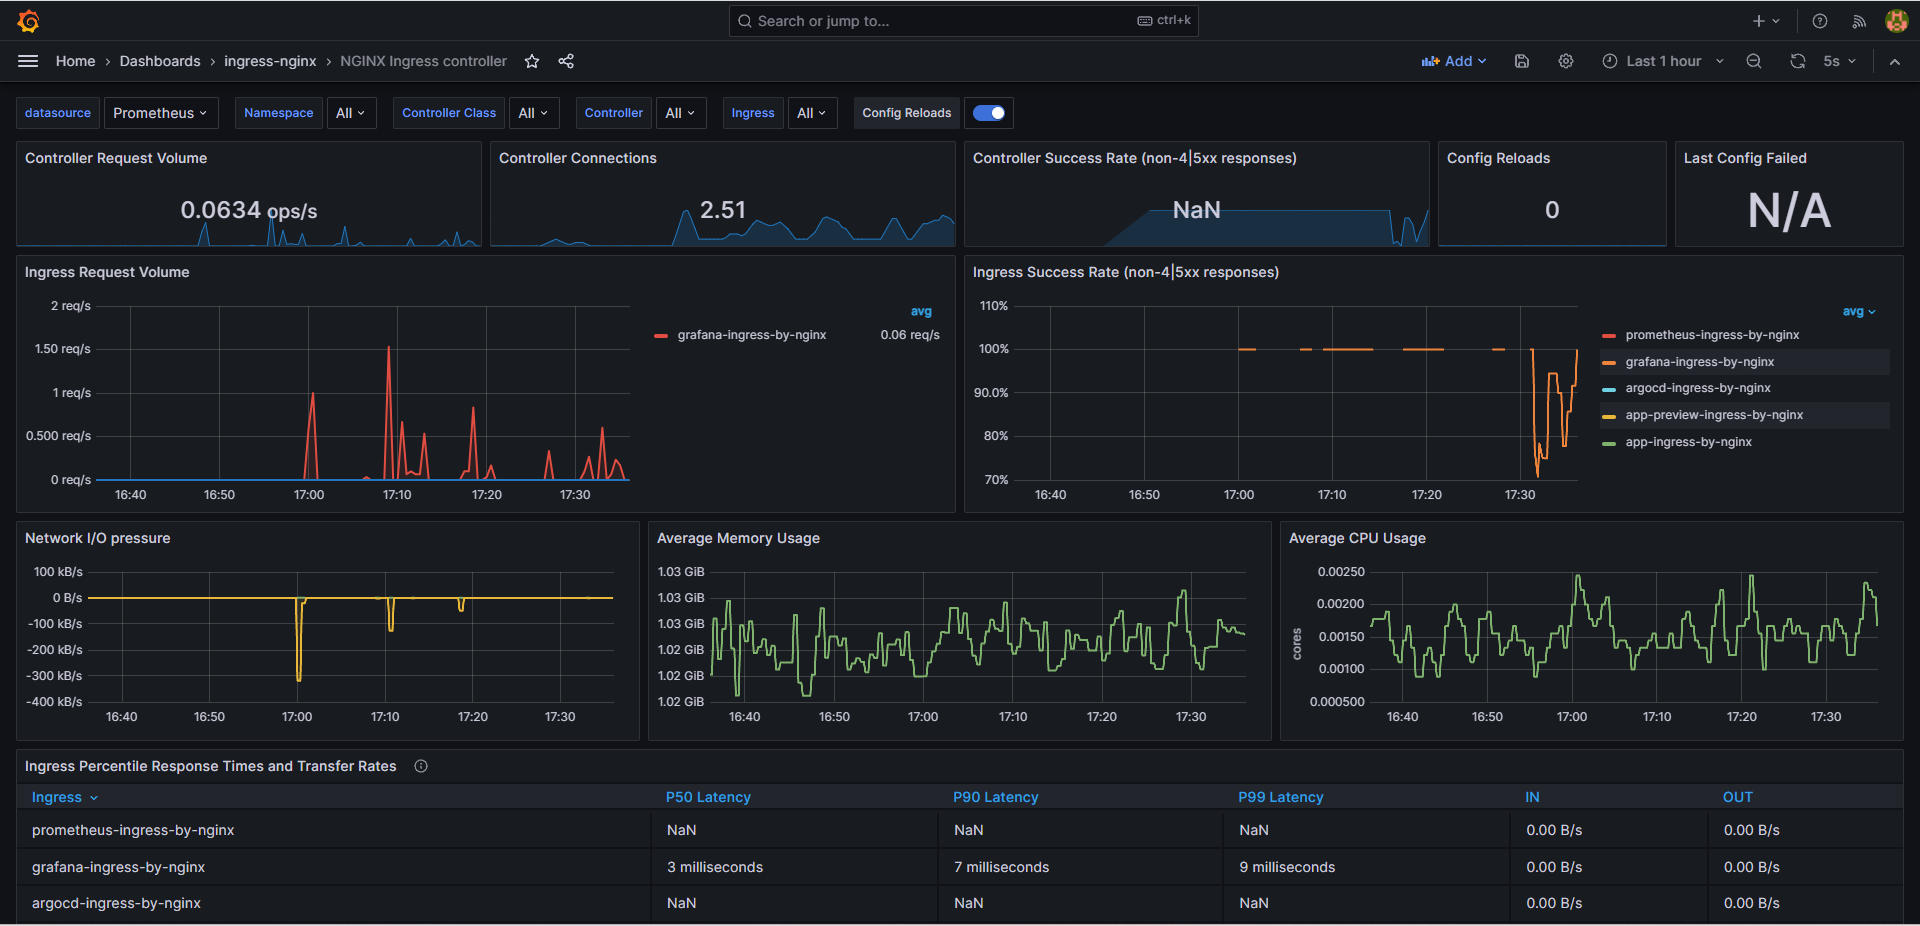This screenshot has height=926, width=1920.
Task: Sort table by Ingress column
Action: (65, 797)
